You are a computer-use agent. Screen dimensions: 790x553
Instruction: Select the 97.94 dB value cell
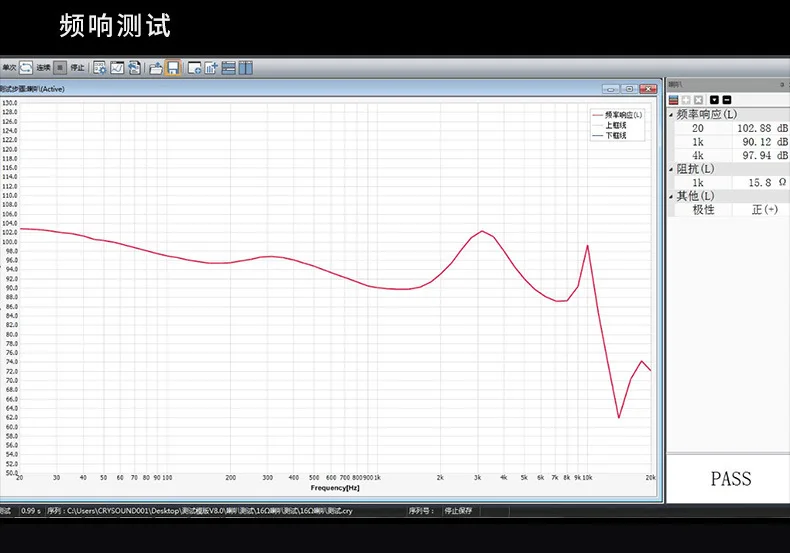click(x=762, y=156)
